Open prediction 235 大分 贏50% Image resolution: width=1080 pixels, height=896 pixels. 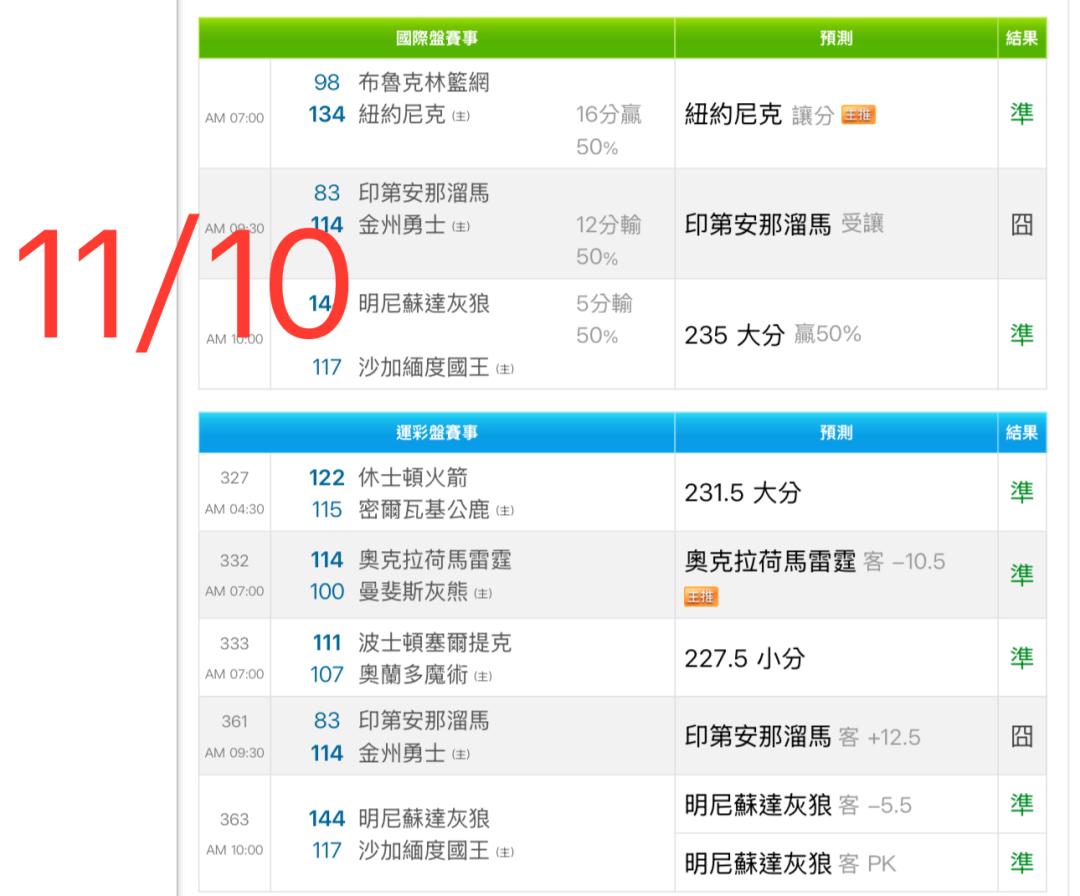click(x=772, y=335)
